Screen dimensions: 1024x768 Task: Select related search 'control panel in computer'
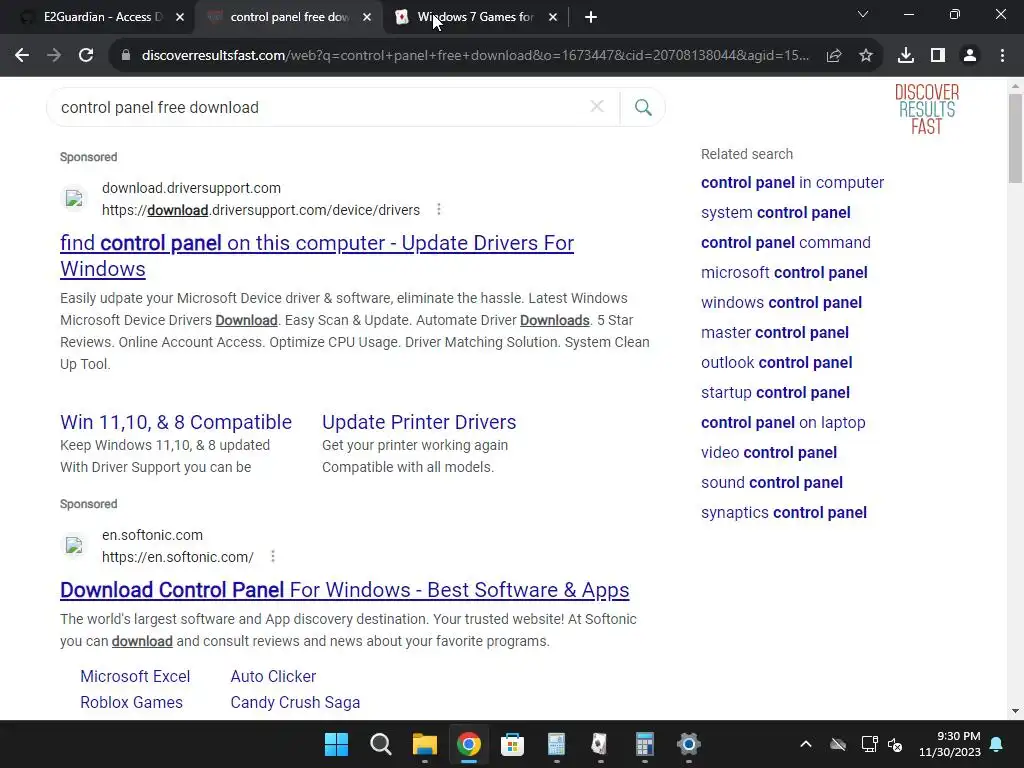(x=792, y=182)
